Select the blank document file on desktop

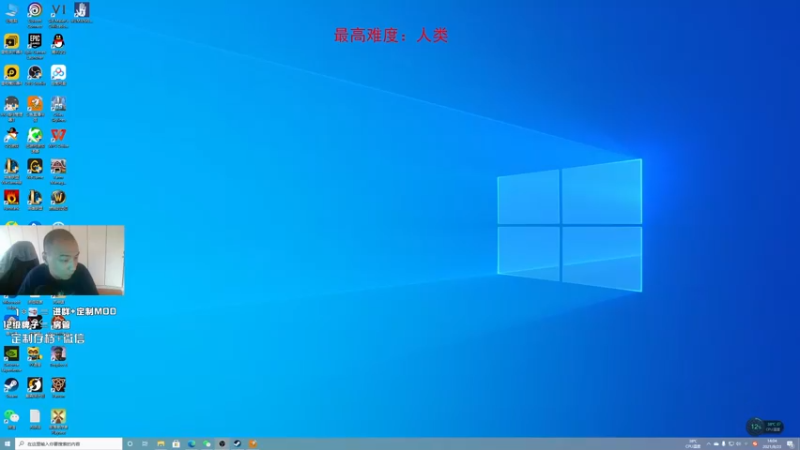click(35, 418)
